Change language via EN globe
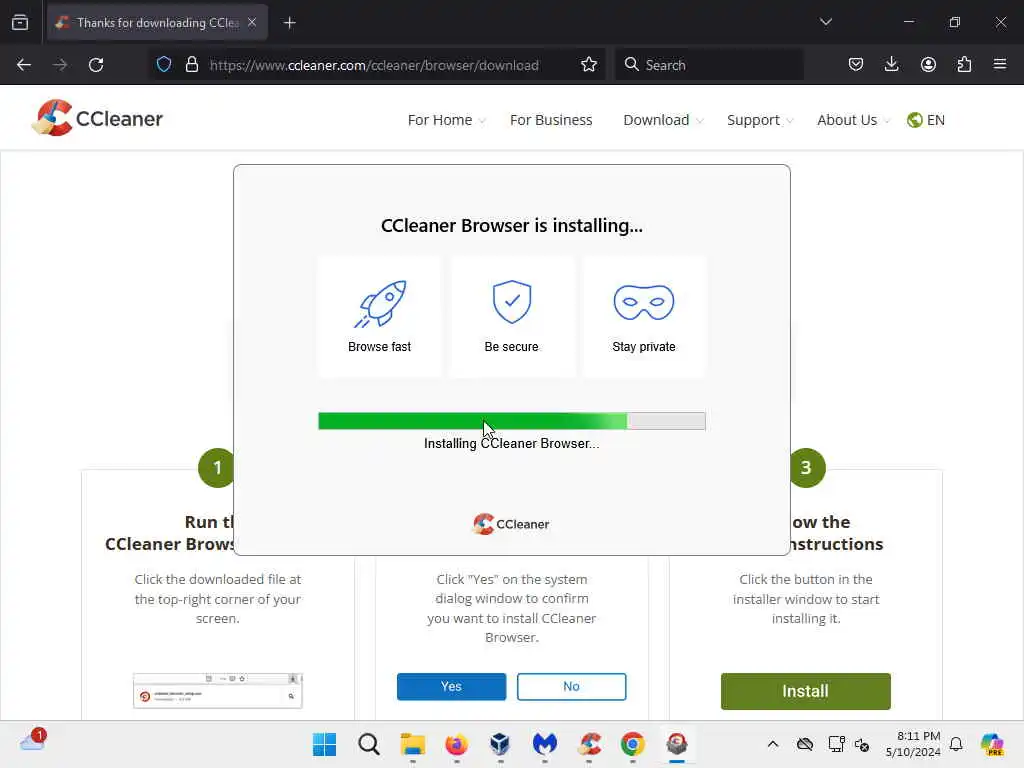Screen dimensions: 1024x768 coord(926,120)
